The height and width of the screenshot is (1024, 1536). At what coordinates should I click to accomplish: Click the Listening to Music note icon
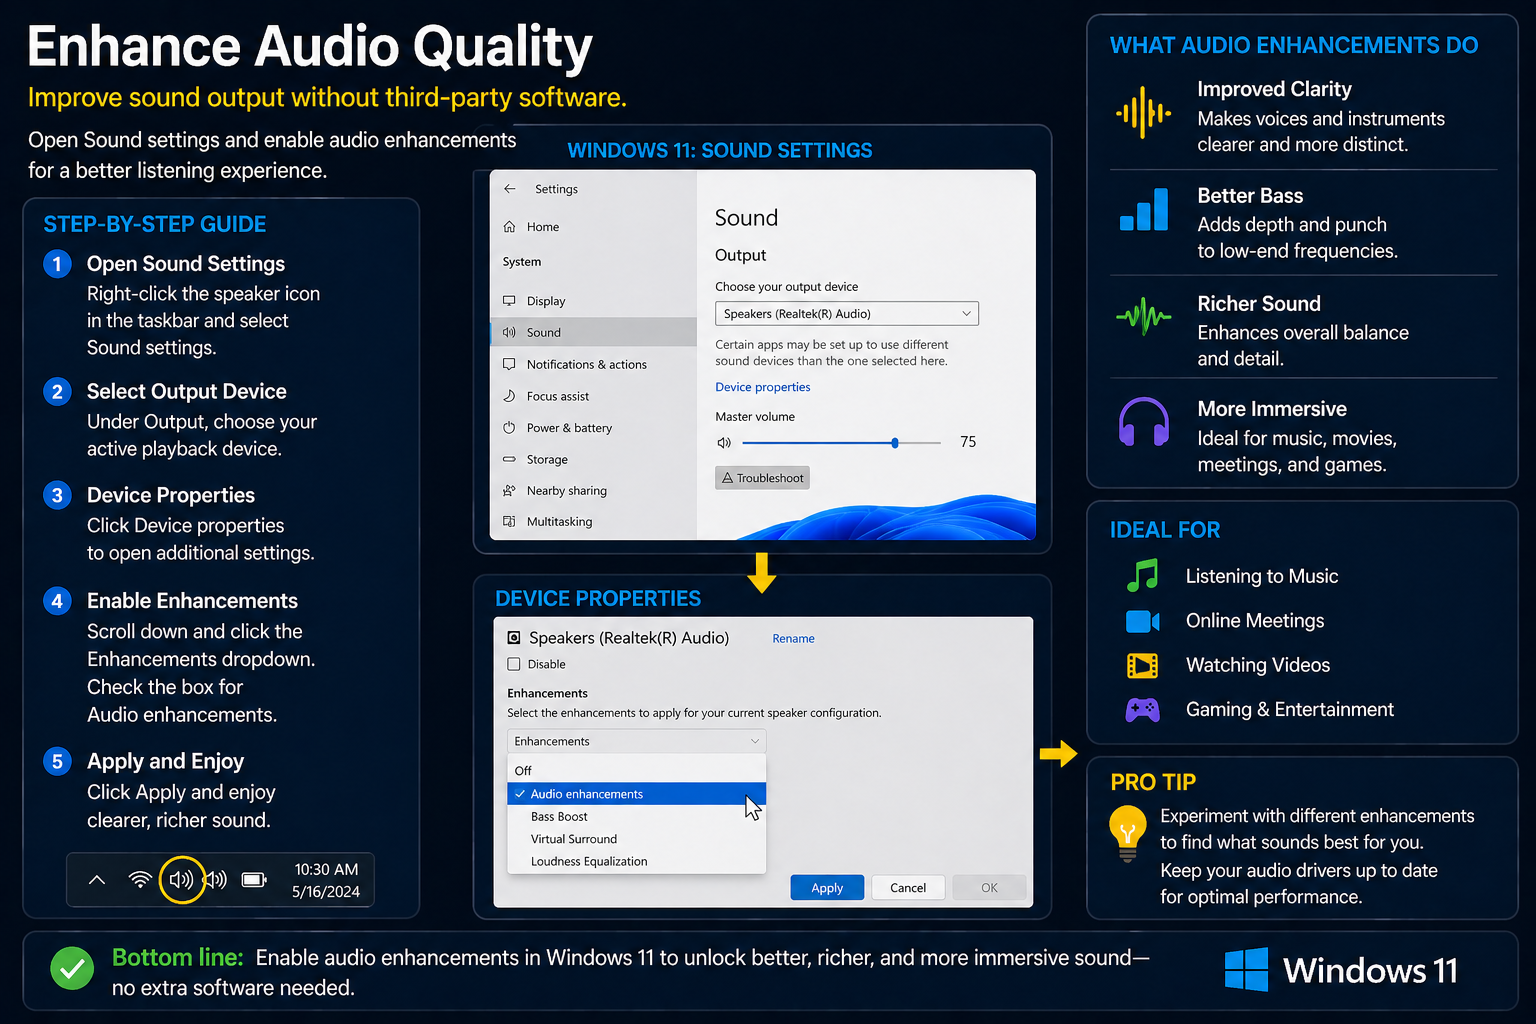[1142, 575]
